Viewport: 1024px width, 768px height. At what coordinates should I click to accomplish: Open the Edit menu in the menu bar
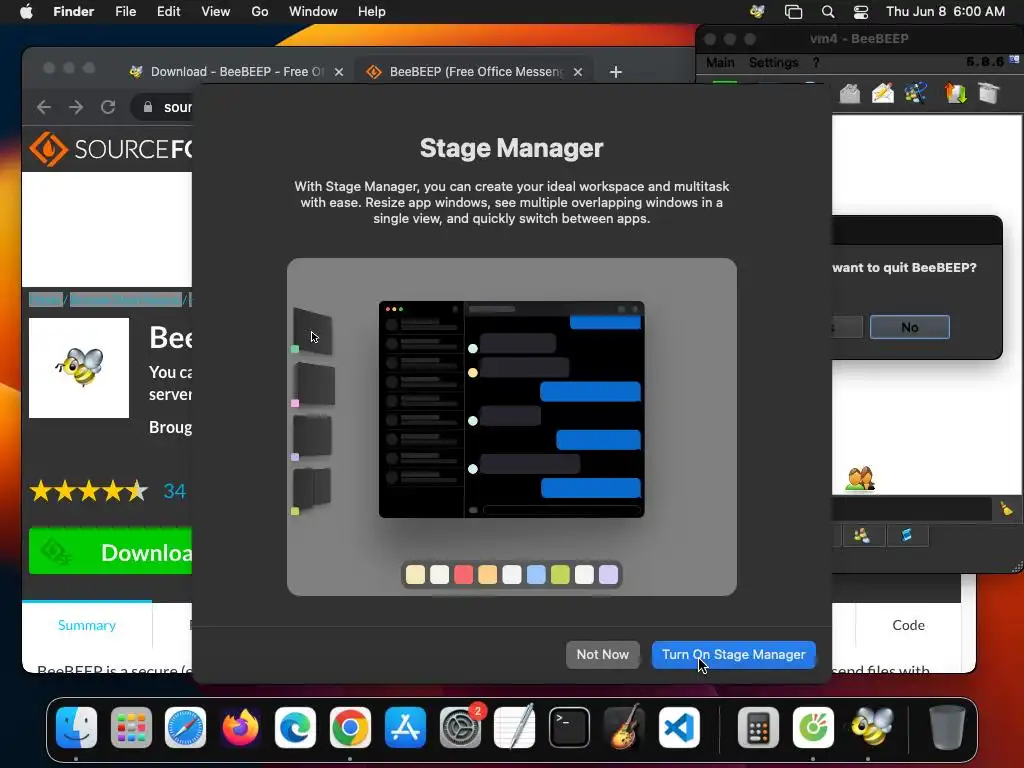[x=168, y=12]
